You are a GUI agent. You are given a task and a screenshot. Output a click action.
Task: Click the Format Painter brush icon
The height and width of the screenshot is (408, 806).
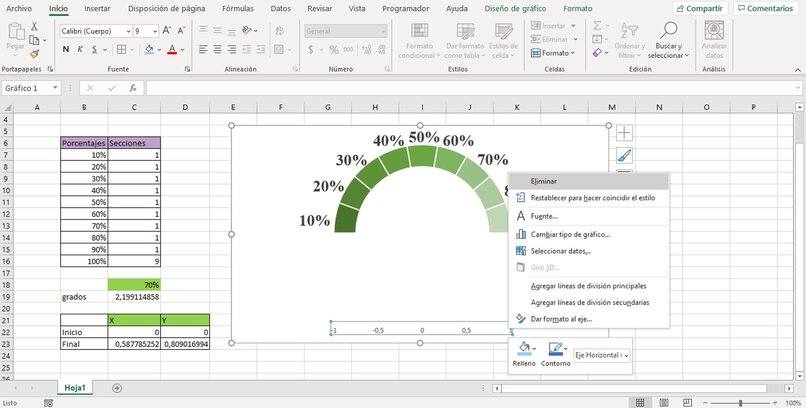(34, 53)
